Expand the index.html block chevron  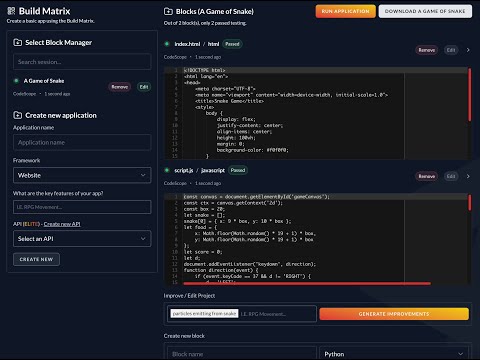tap(468, 50)
